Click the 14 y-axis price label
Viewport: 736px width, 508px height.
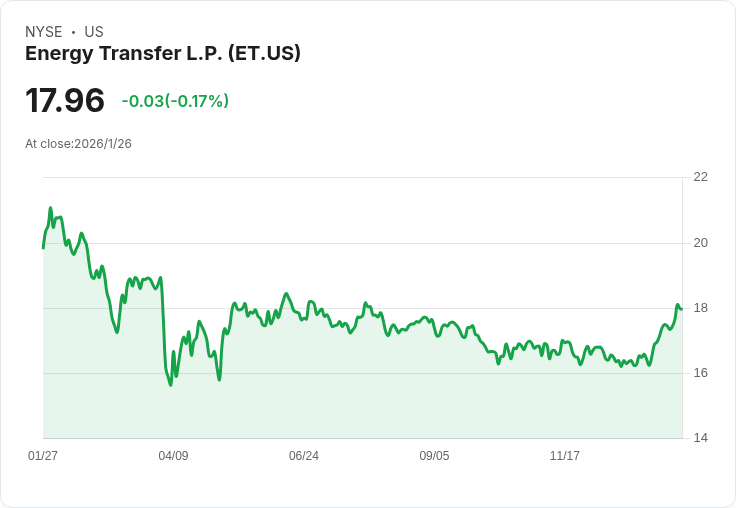point(700,438)
